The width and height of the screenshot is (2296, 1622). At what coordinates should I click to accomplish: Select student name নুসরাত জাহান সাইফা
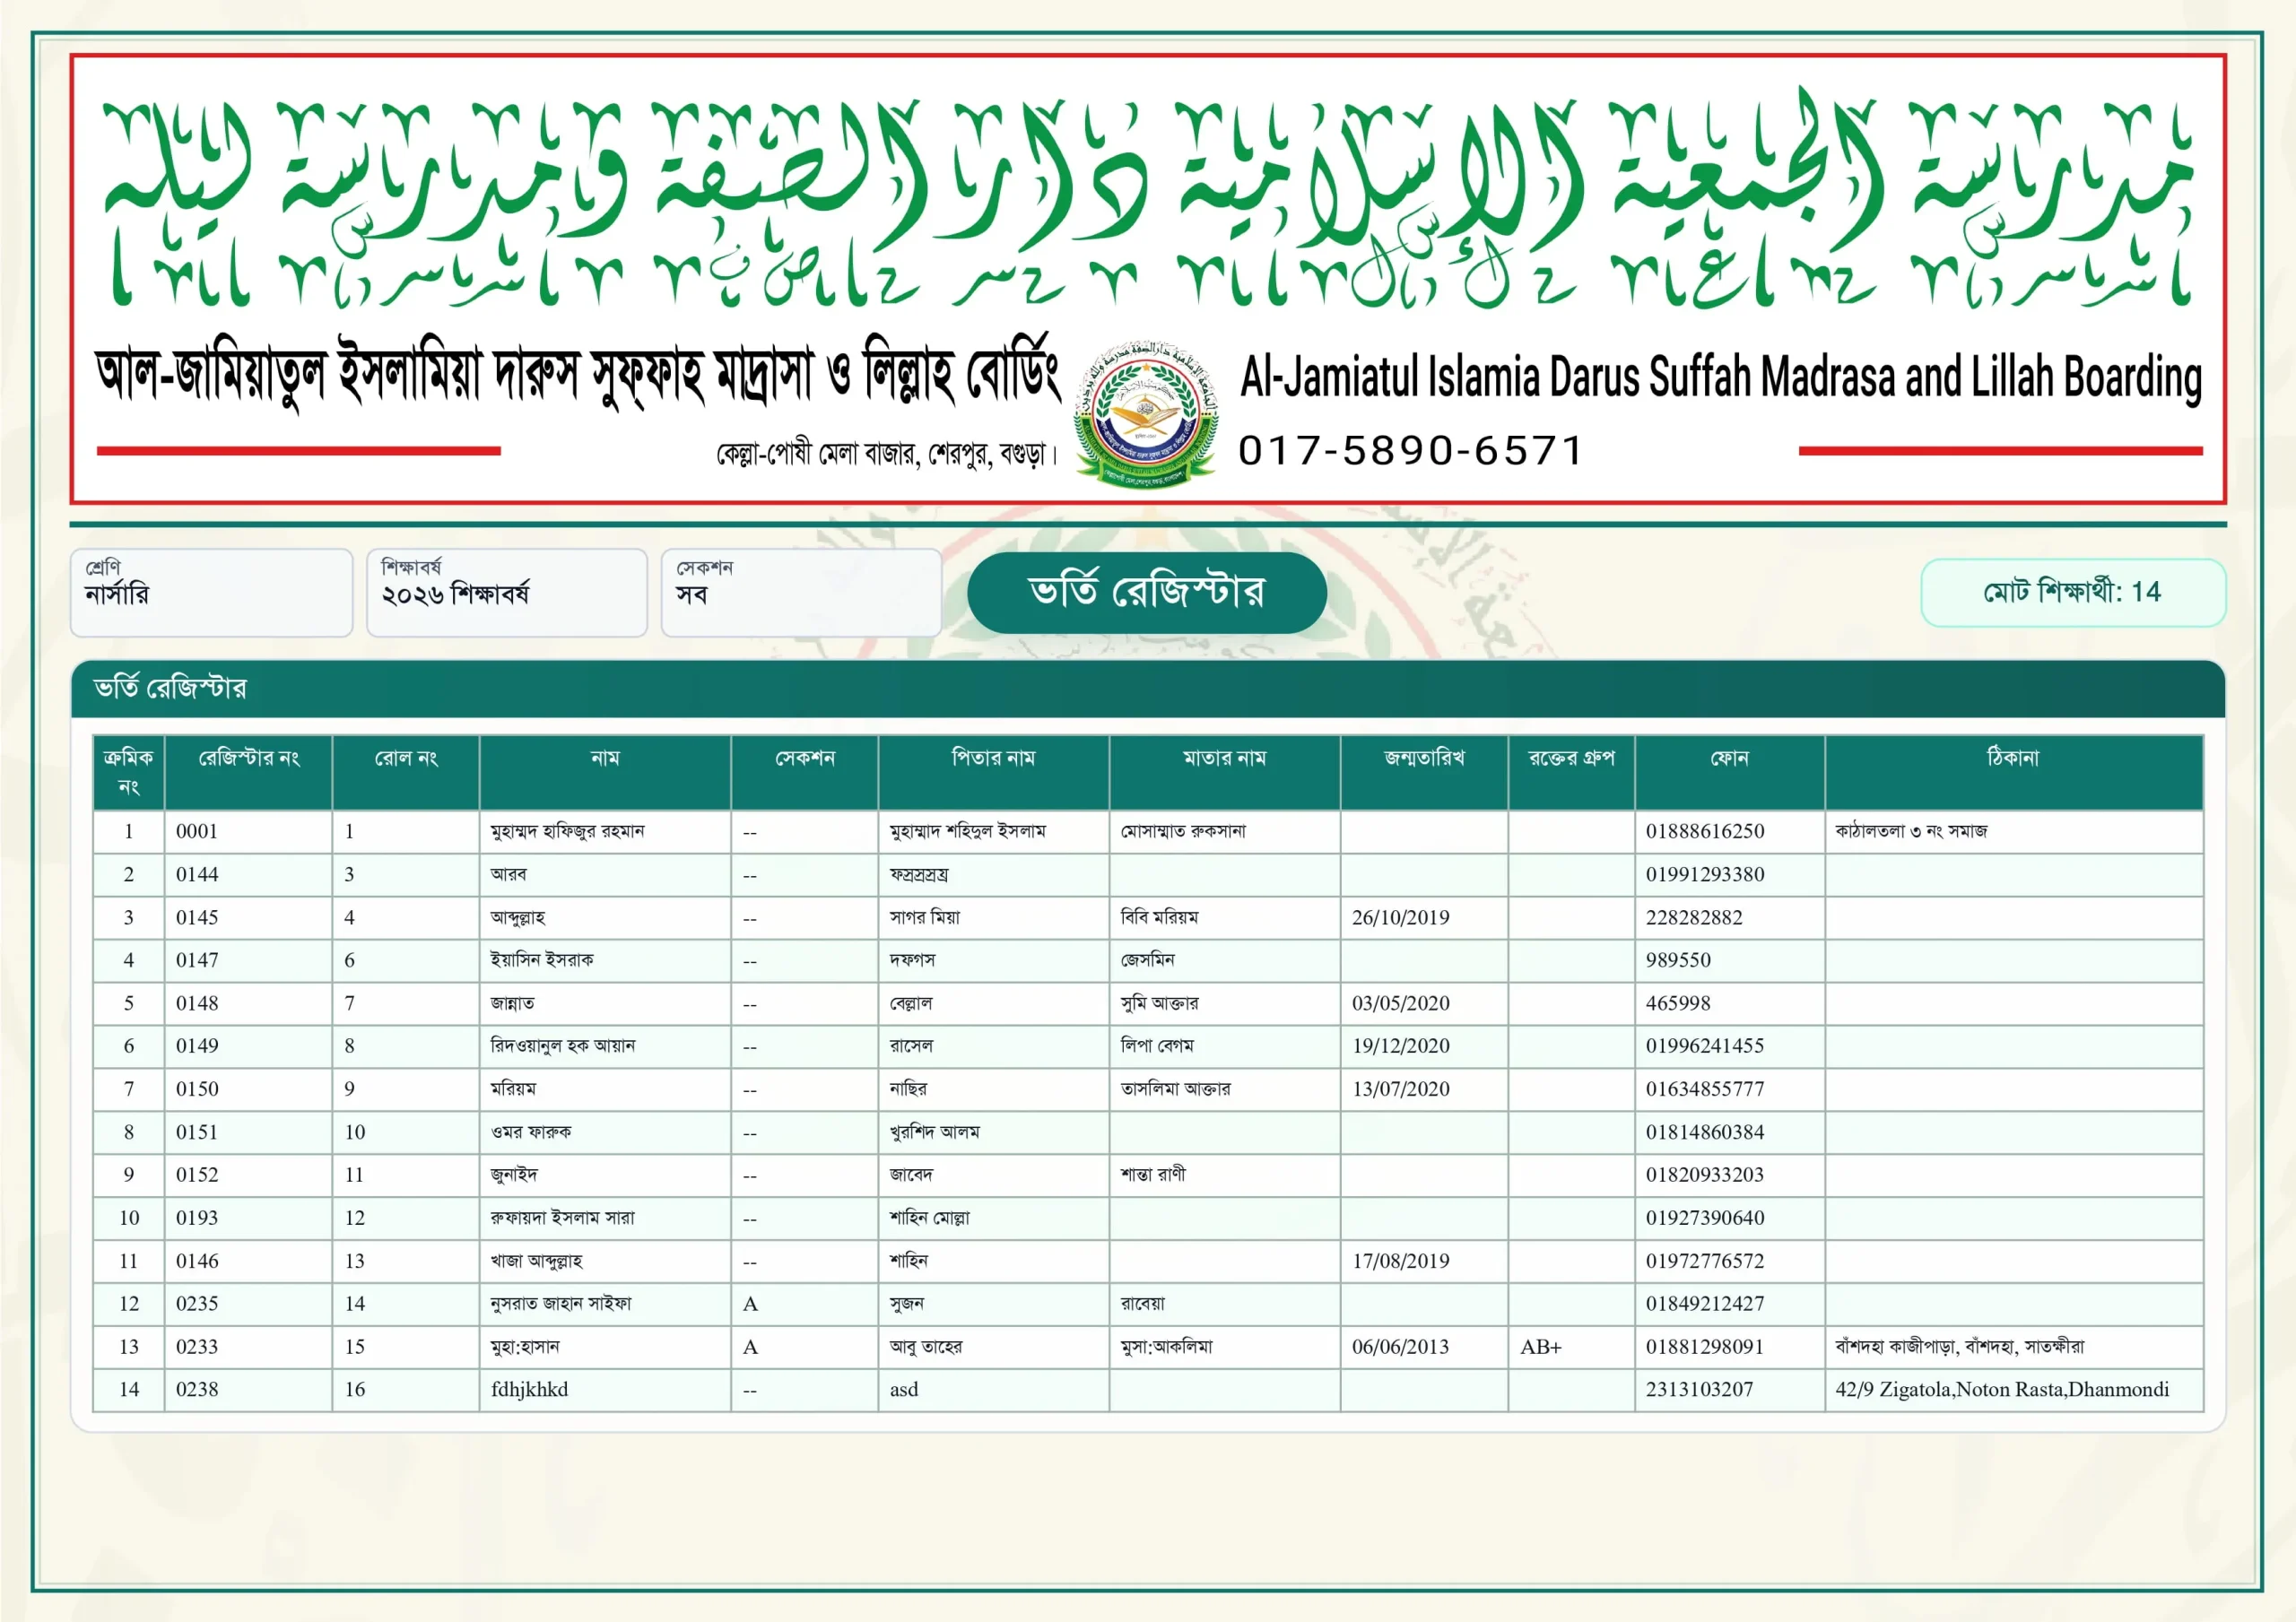pyautogui.click(x=561, y=1304)
